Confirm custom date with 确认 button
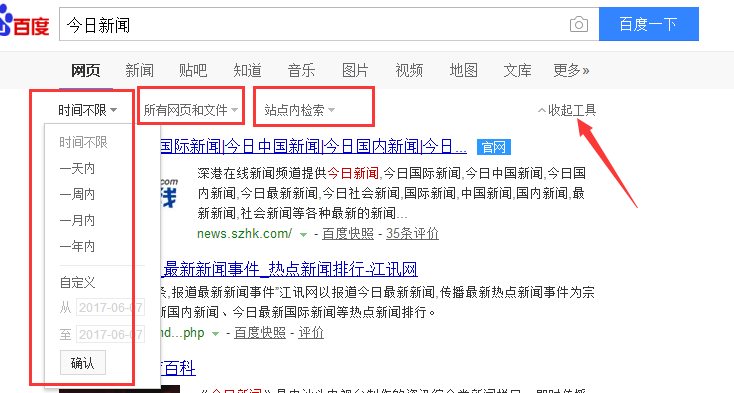The image size is (734, 393). pos(83,363)
